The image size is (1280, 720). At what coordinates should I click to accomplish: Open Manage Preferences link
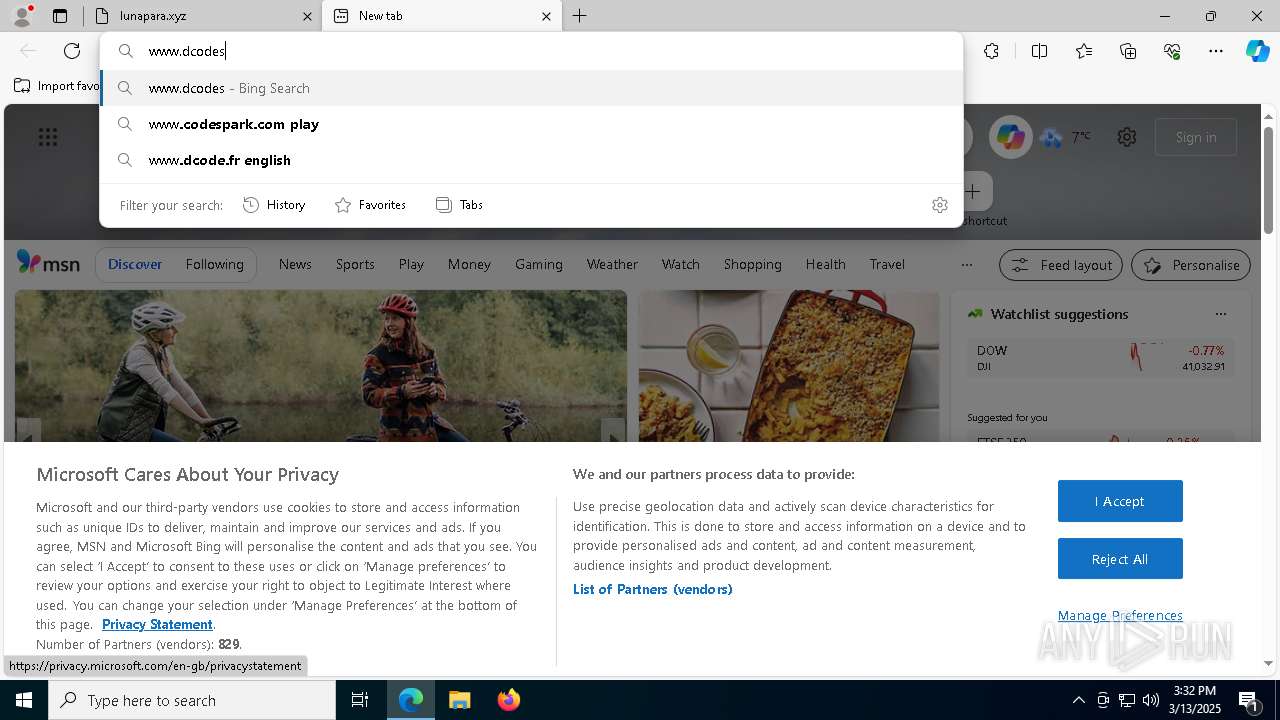1120,615
